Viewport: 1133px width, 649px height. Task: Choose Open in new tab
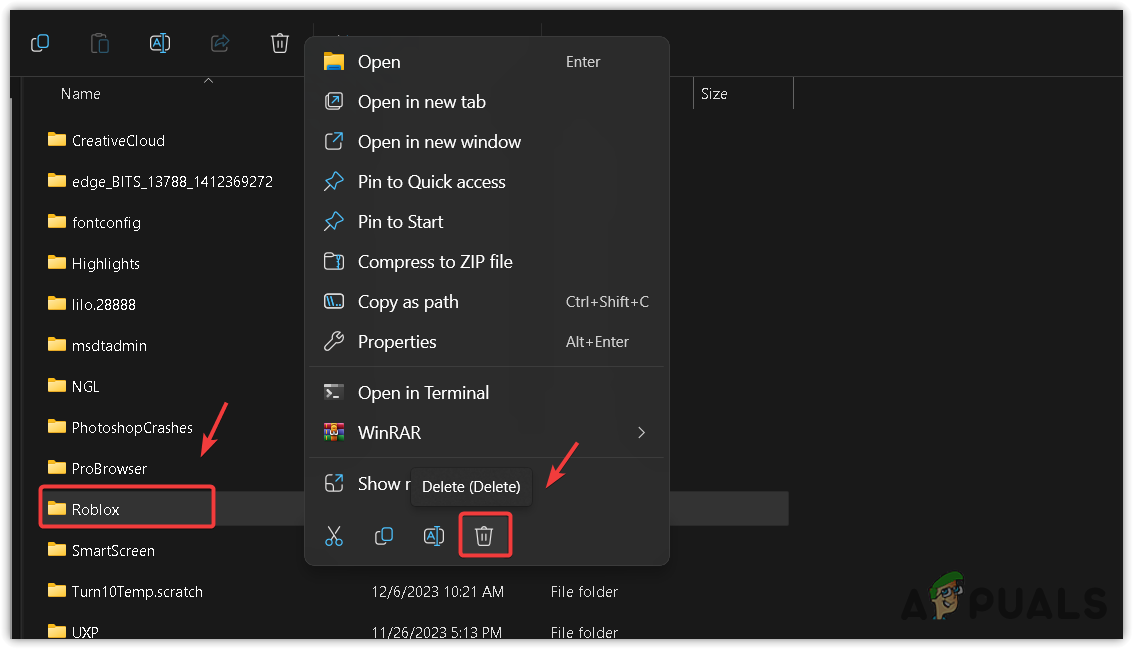tap(421, 102)
